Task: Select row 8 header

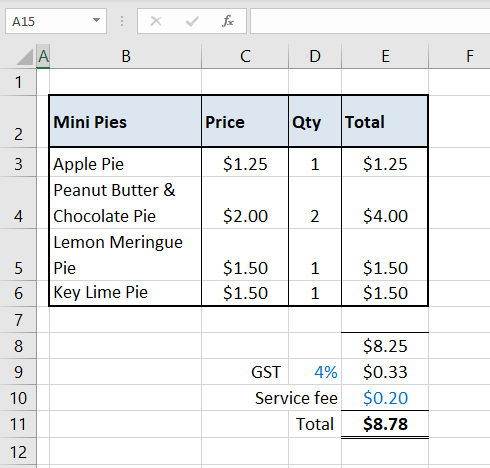Action: coord(18,346)
